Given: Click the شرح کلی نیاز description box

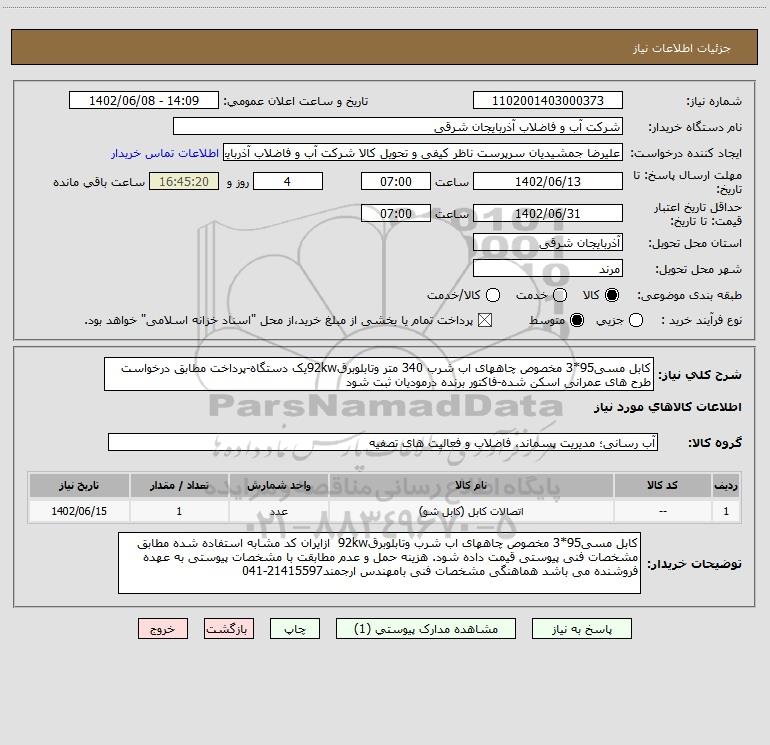Looking at the screenshot, I should 379,374.
